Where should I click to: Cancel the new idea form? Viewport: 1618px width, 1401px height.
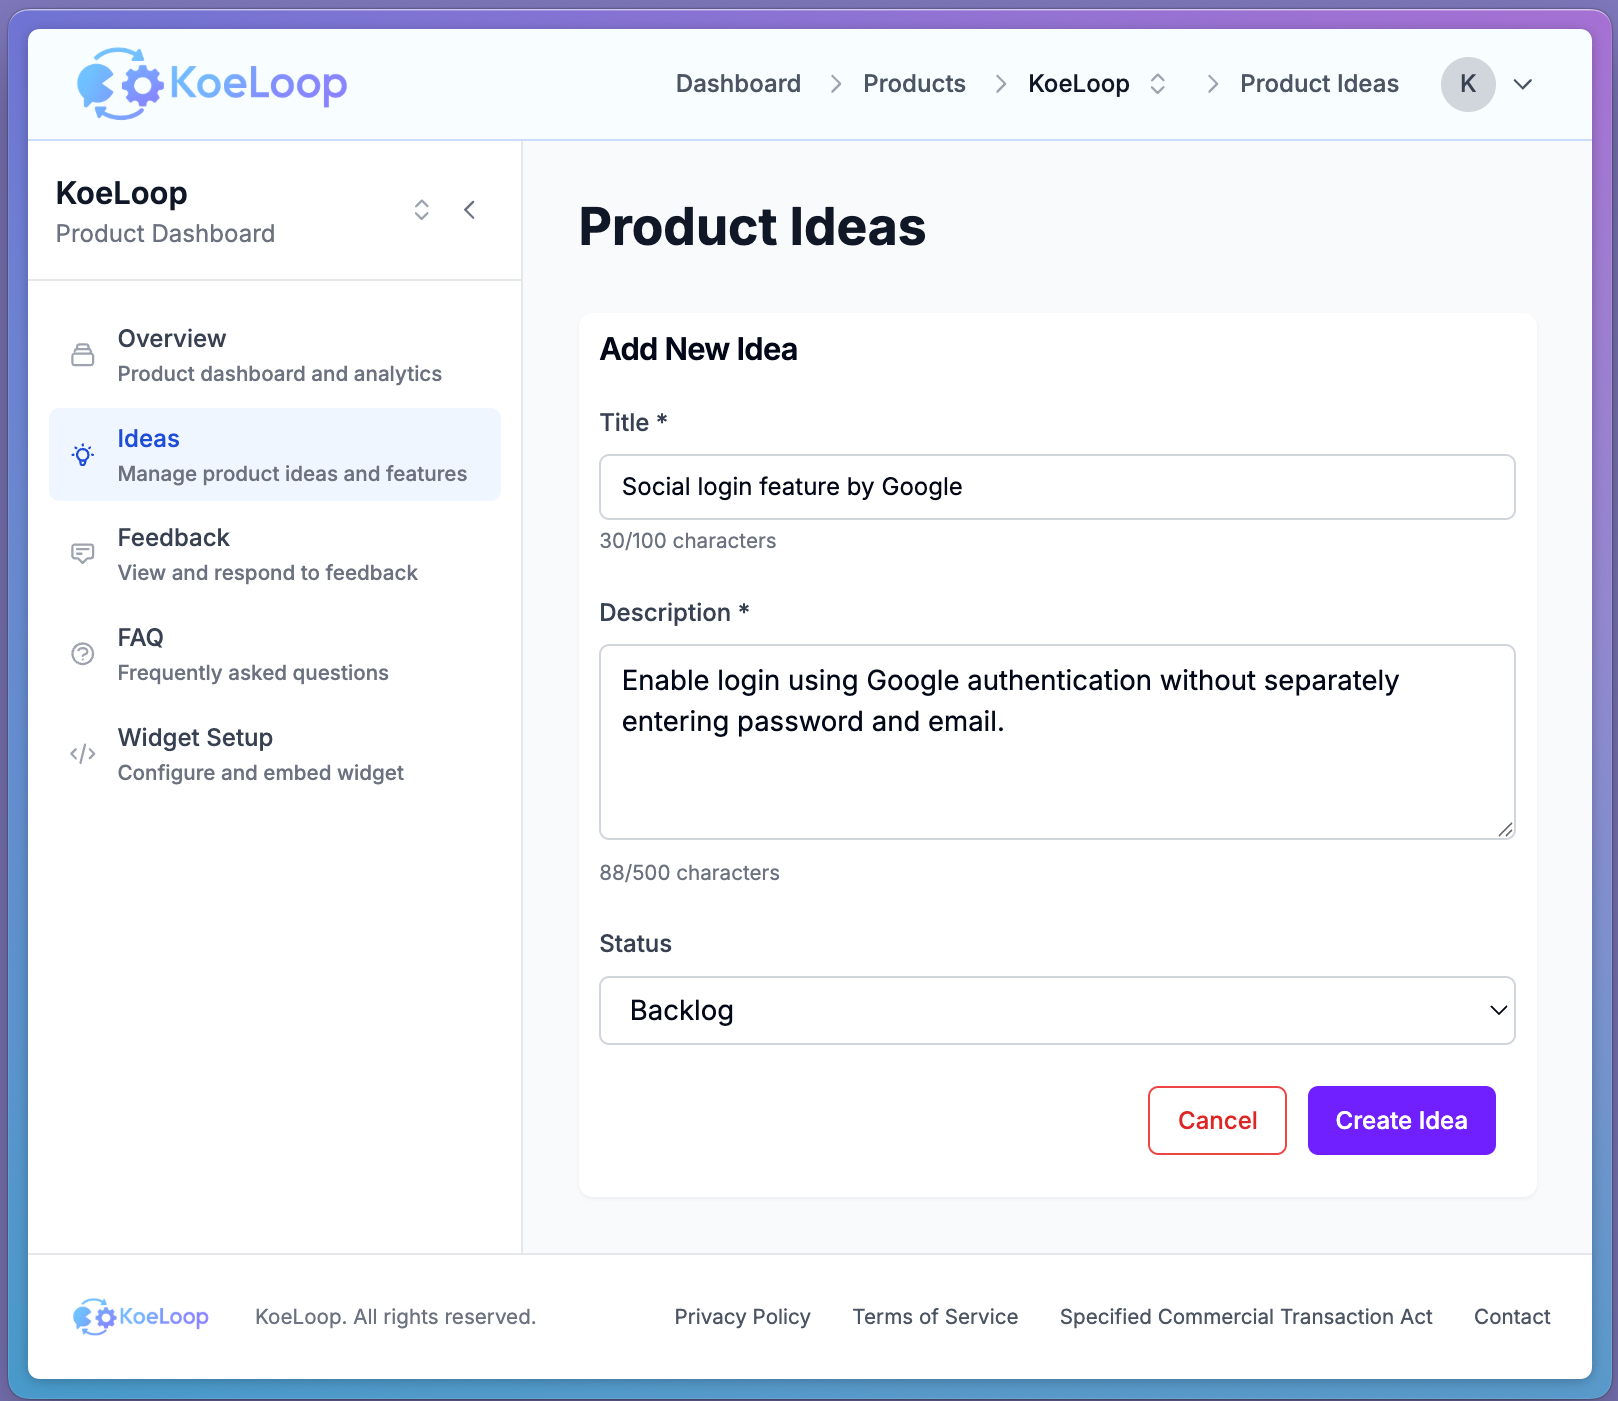point(1216,1120)
